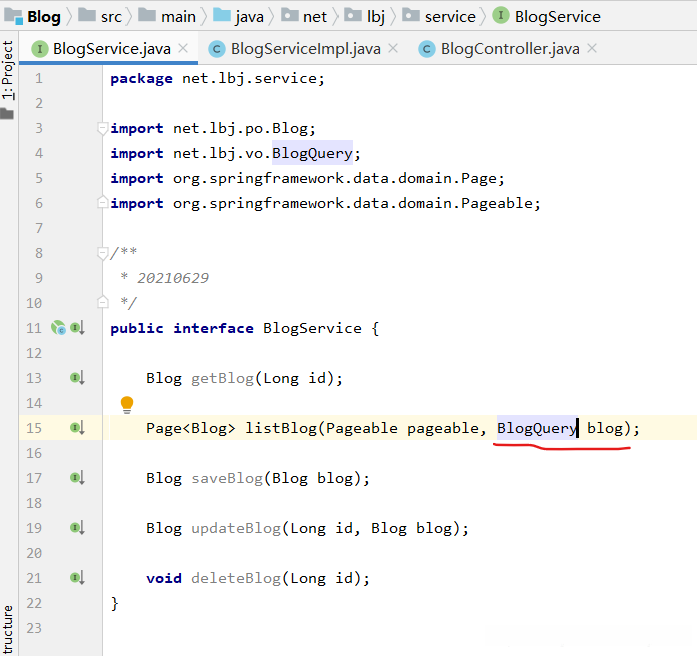Close the BlogService.java tab

pos(183,48)
